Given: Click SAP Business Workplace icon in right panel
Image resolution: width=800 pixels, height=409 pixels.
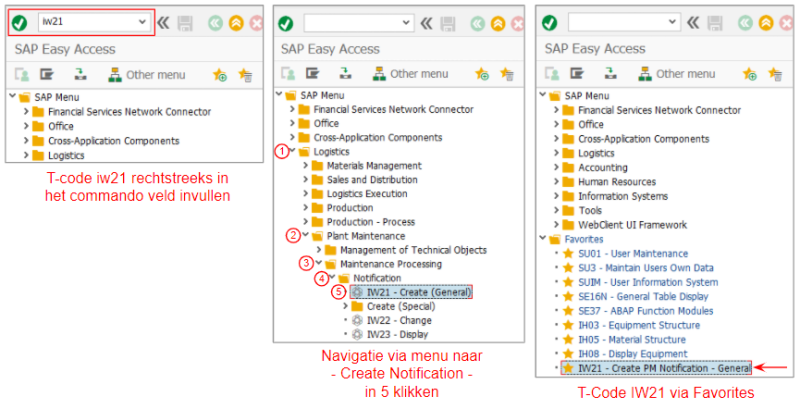Looking at the screenshot, I should [611, 74].
